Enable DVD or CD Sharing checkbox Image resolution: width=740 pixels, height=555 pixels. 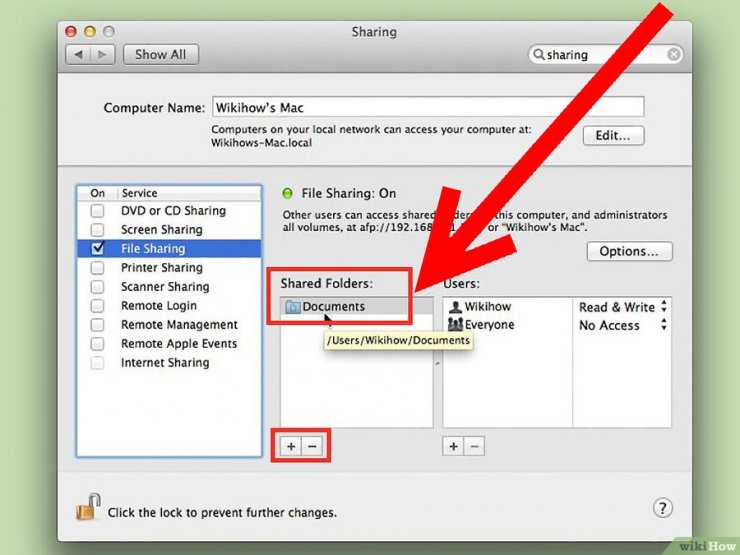click(x=97, y=210)
